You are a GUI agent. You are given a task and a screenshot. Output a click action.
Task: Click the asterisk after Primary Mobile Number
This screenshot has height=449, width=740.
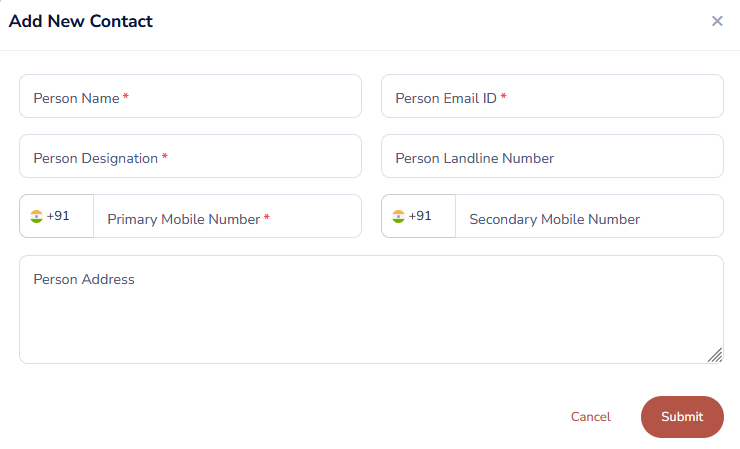pyautogui.click(x=267, y=217)
